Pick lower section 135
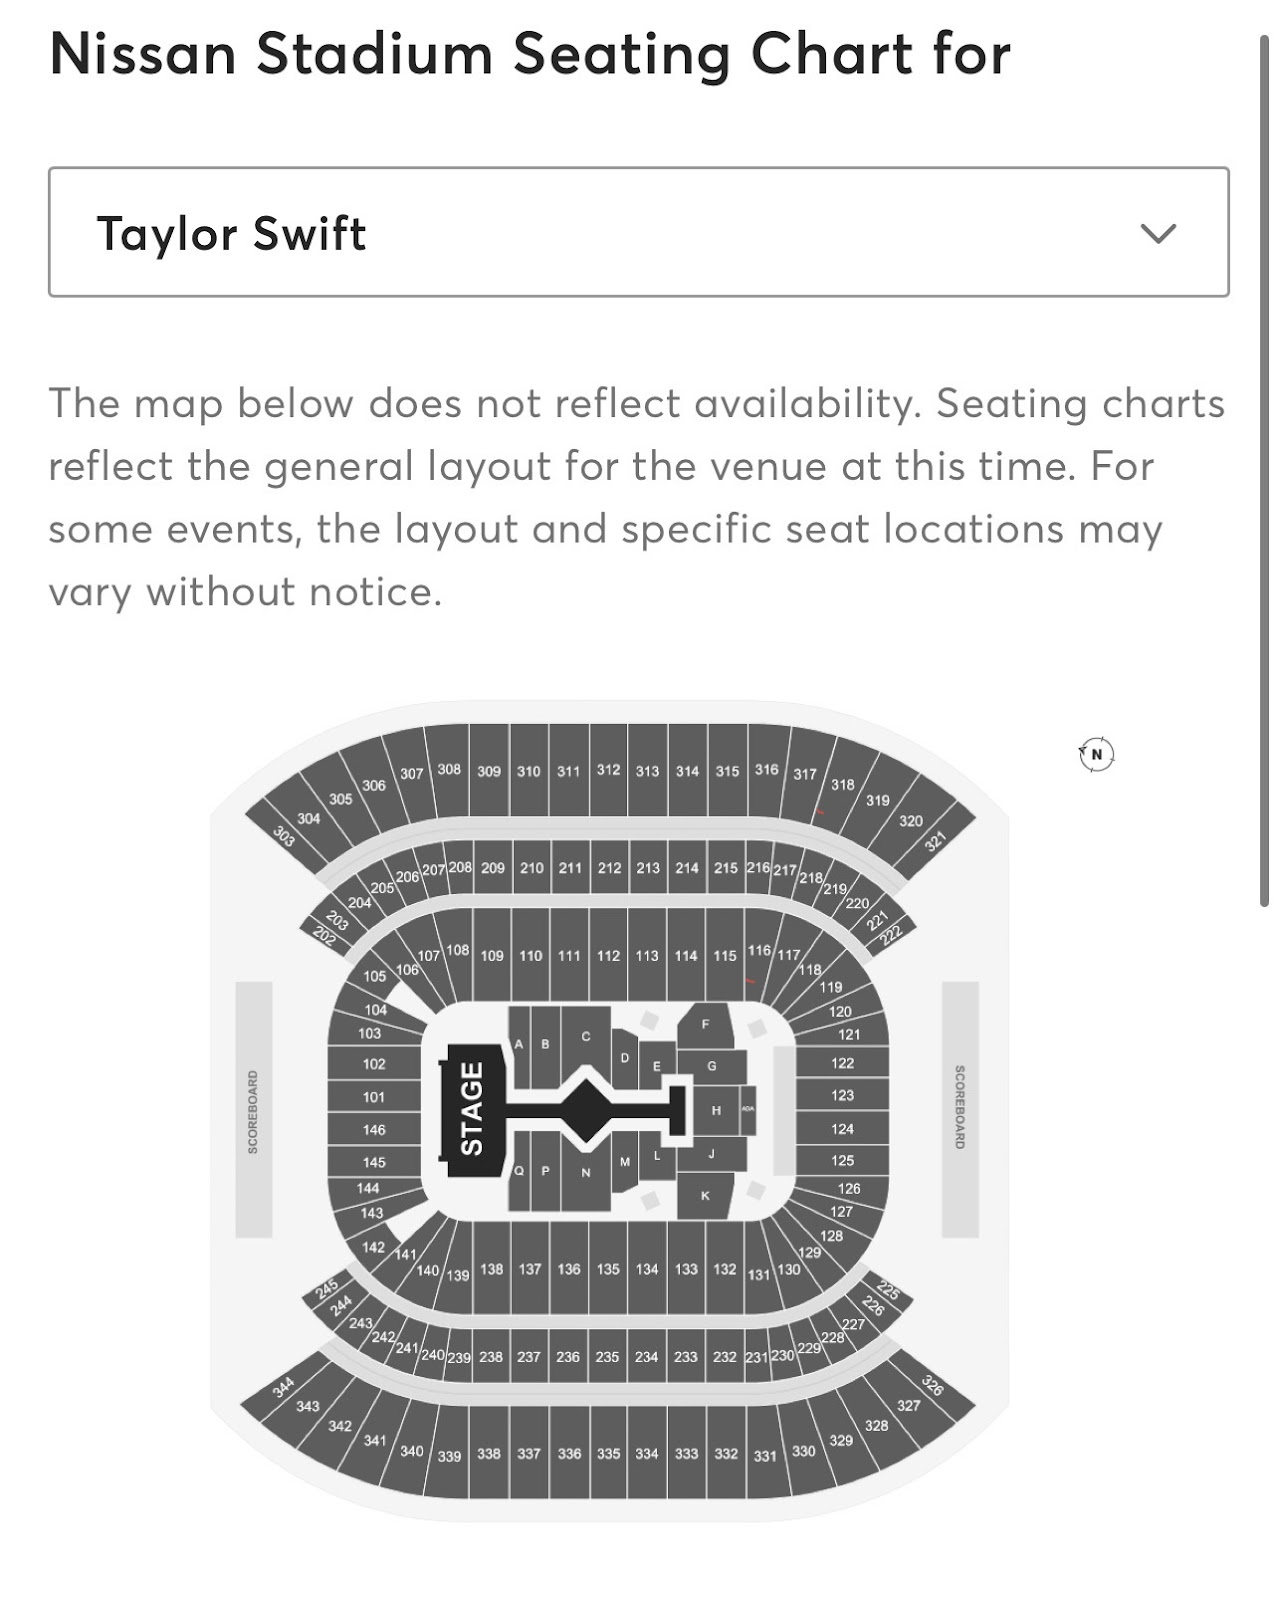The height and width of the screenshot is (1600, 1278). (608, 1269)
